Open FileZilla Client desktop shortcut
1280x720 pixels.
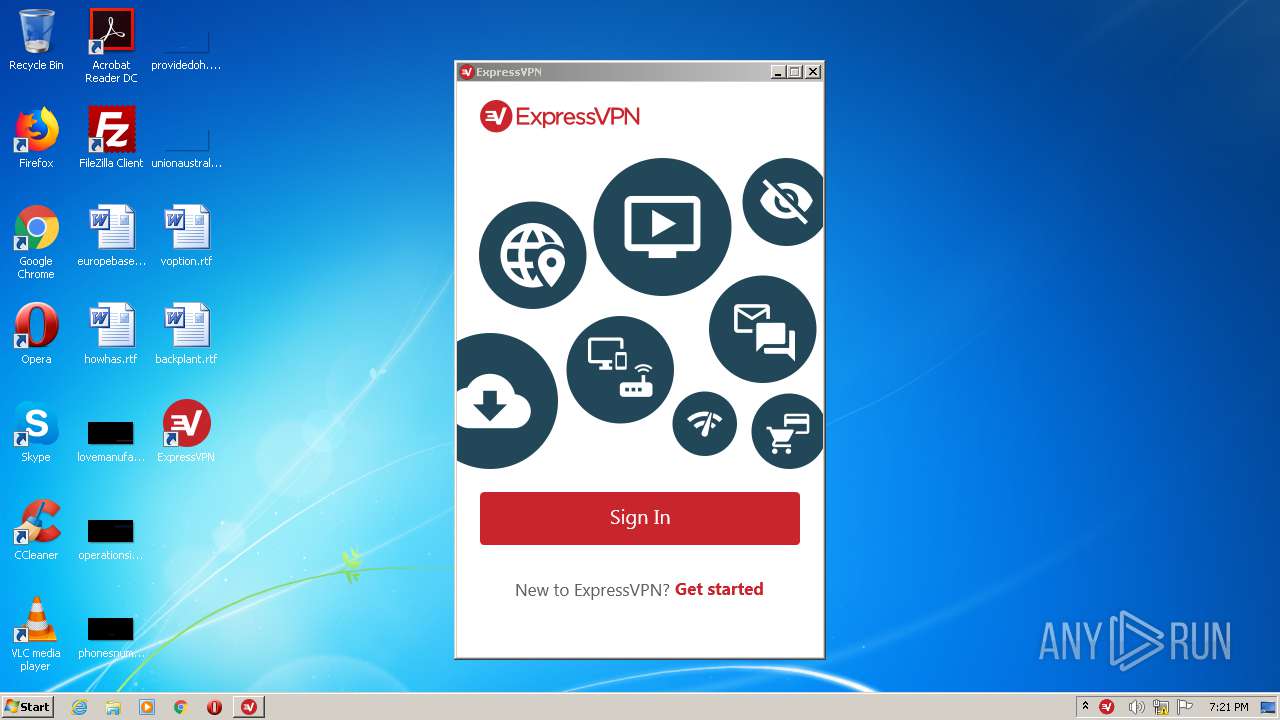(x=111, y=138)
